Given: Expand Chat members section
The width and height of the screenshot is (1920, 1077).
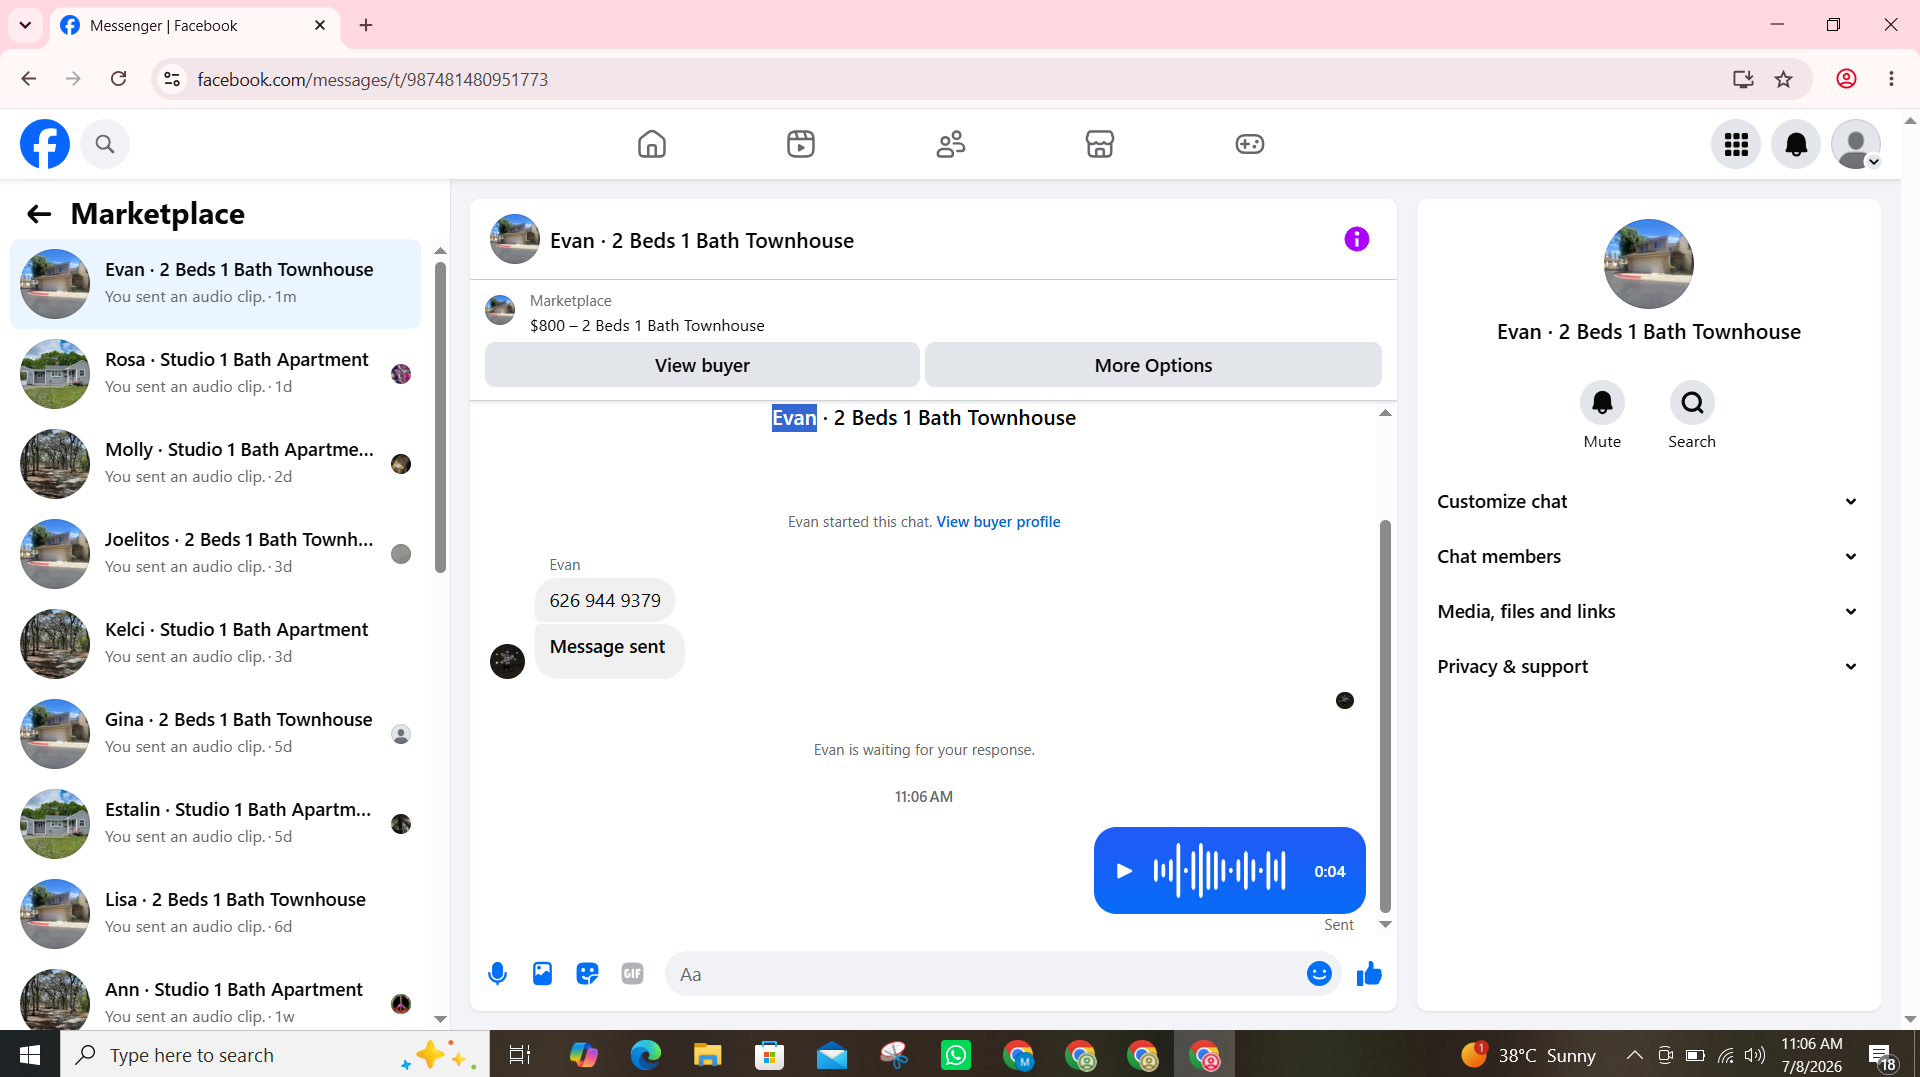Looking at the screenshot, I should [x=1648, y=557].
